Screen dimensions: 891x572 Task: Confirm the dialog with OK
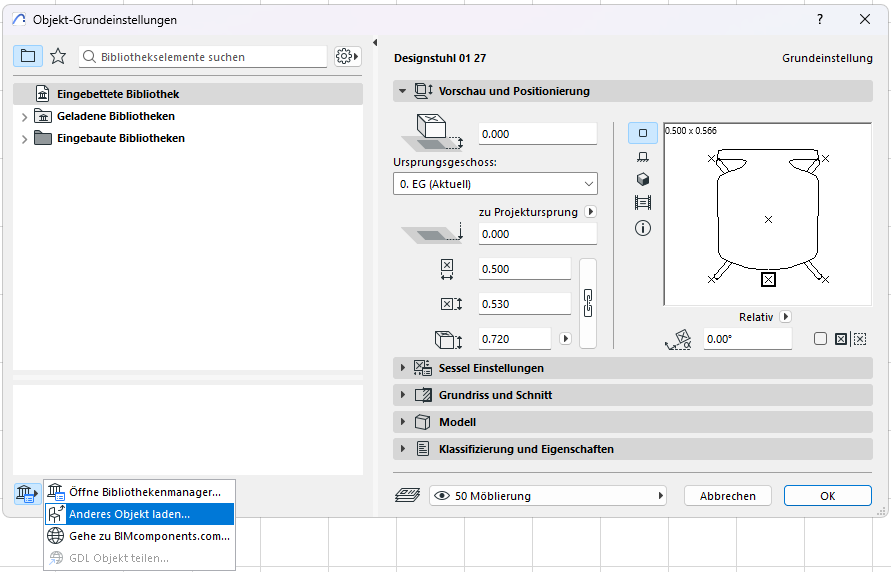click(x=827, y=496)
